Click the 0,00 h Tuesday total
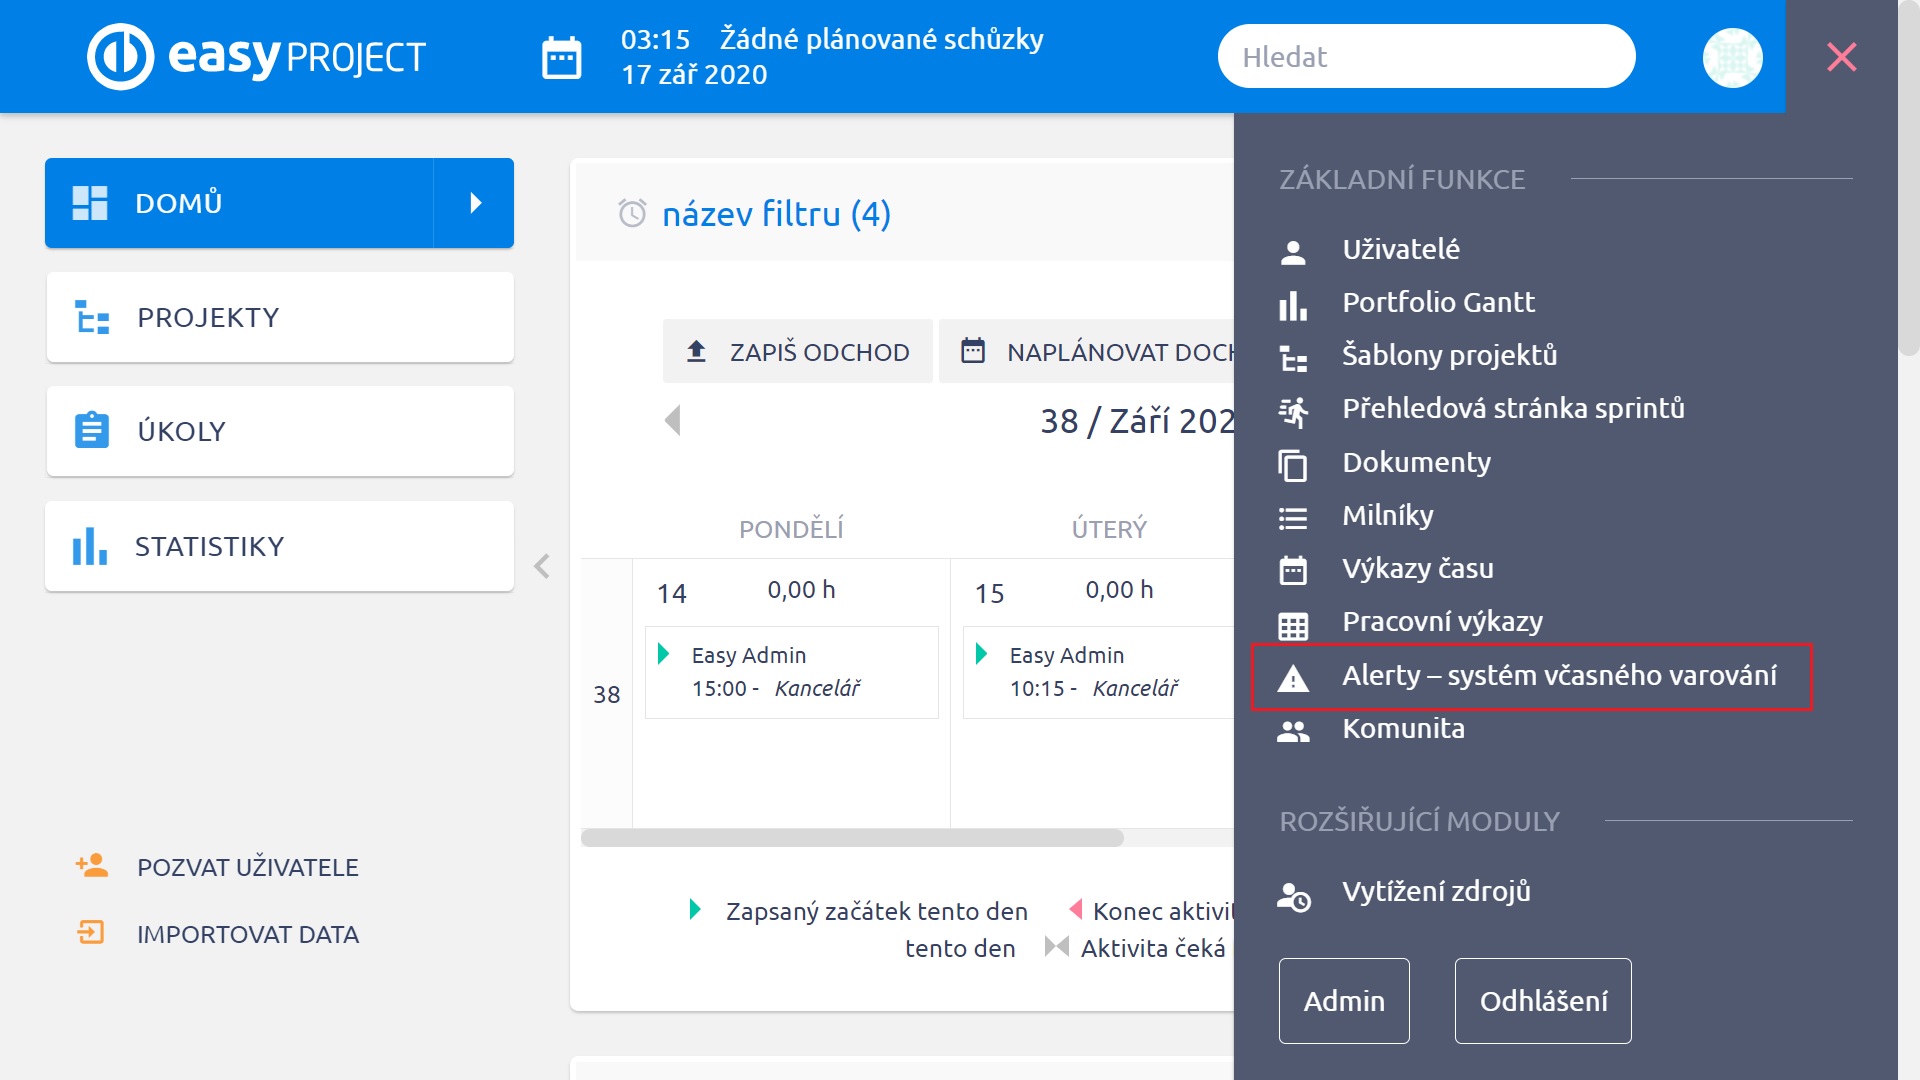This screenshot has height=1080, width=1920. tap(1119, 590)
